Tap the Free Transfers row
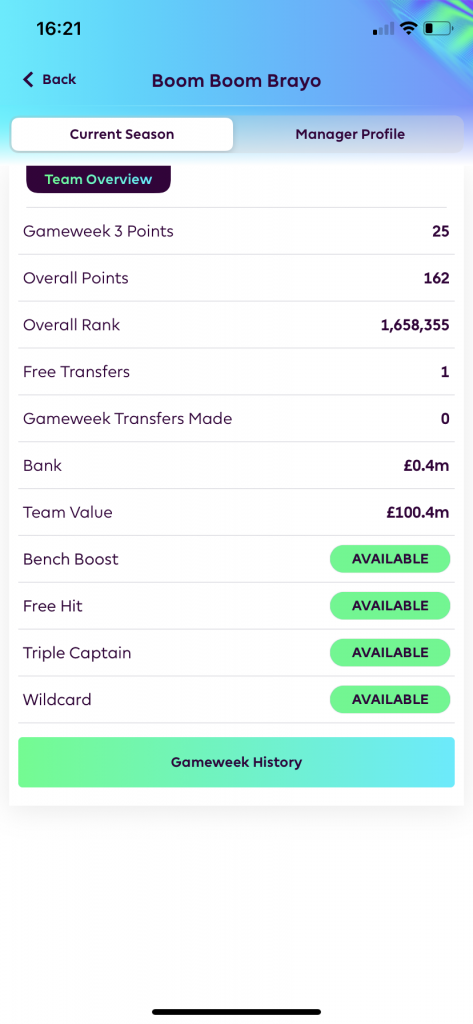Viewport: 473px width, 1024px height. (x=236, y=372)
